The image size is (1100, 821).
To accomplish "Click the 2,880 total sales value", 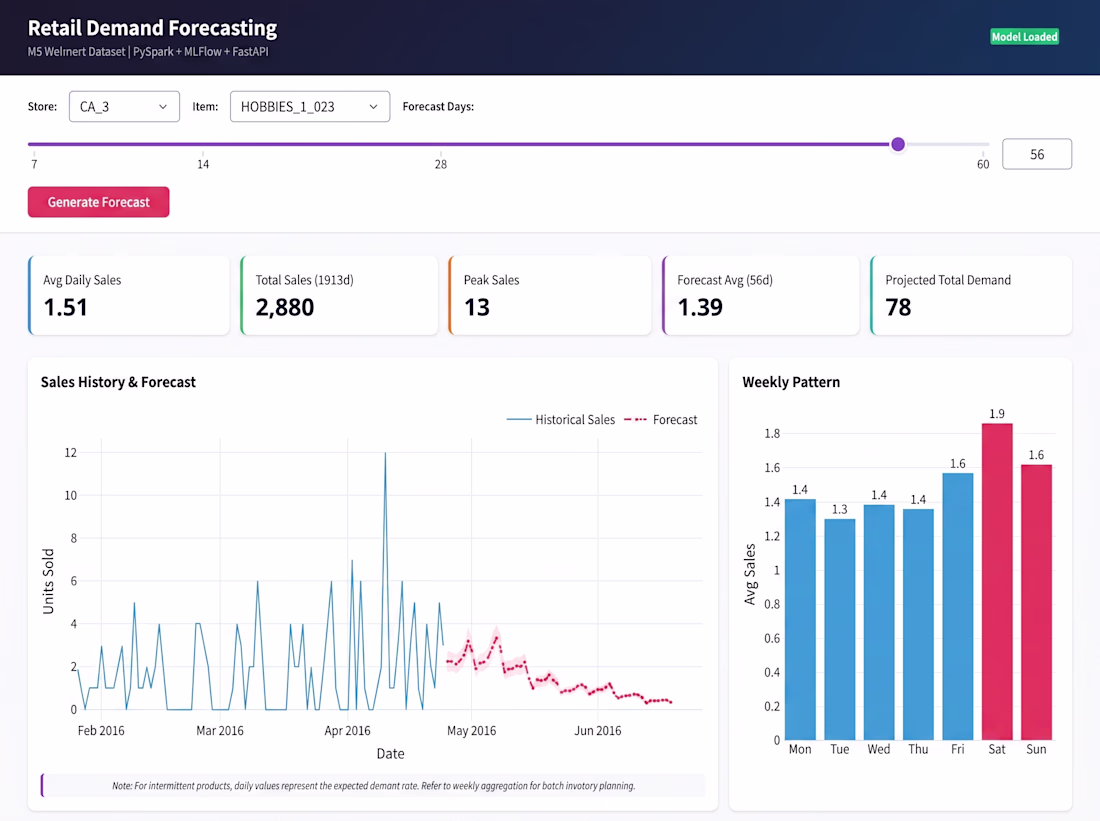I will coord(285,307).
